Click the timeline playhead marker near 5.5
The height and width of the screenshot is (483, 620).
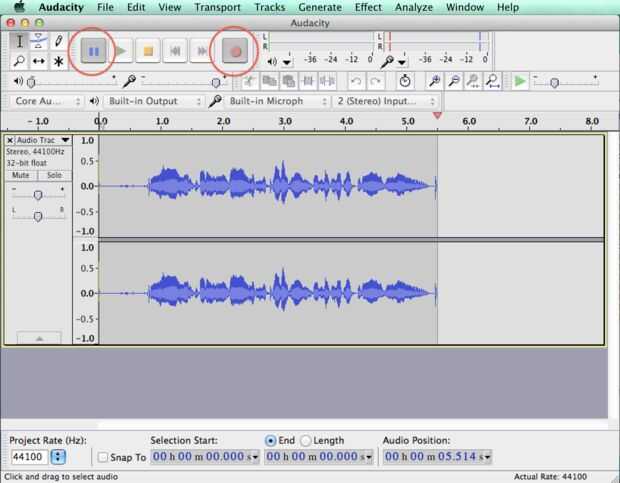pyautogui.click(x=437, y=115)
